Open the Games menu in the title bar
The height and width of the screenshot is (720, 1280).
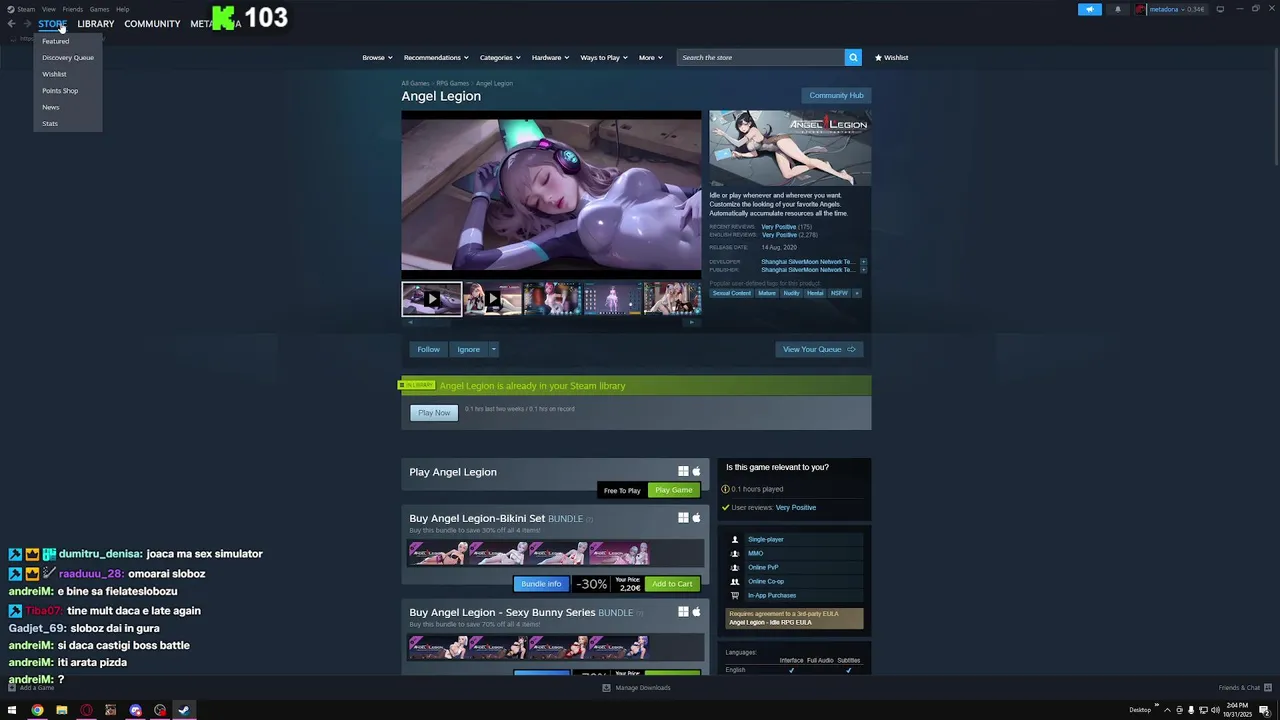tap(99, 9)
